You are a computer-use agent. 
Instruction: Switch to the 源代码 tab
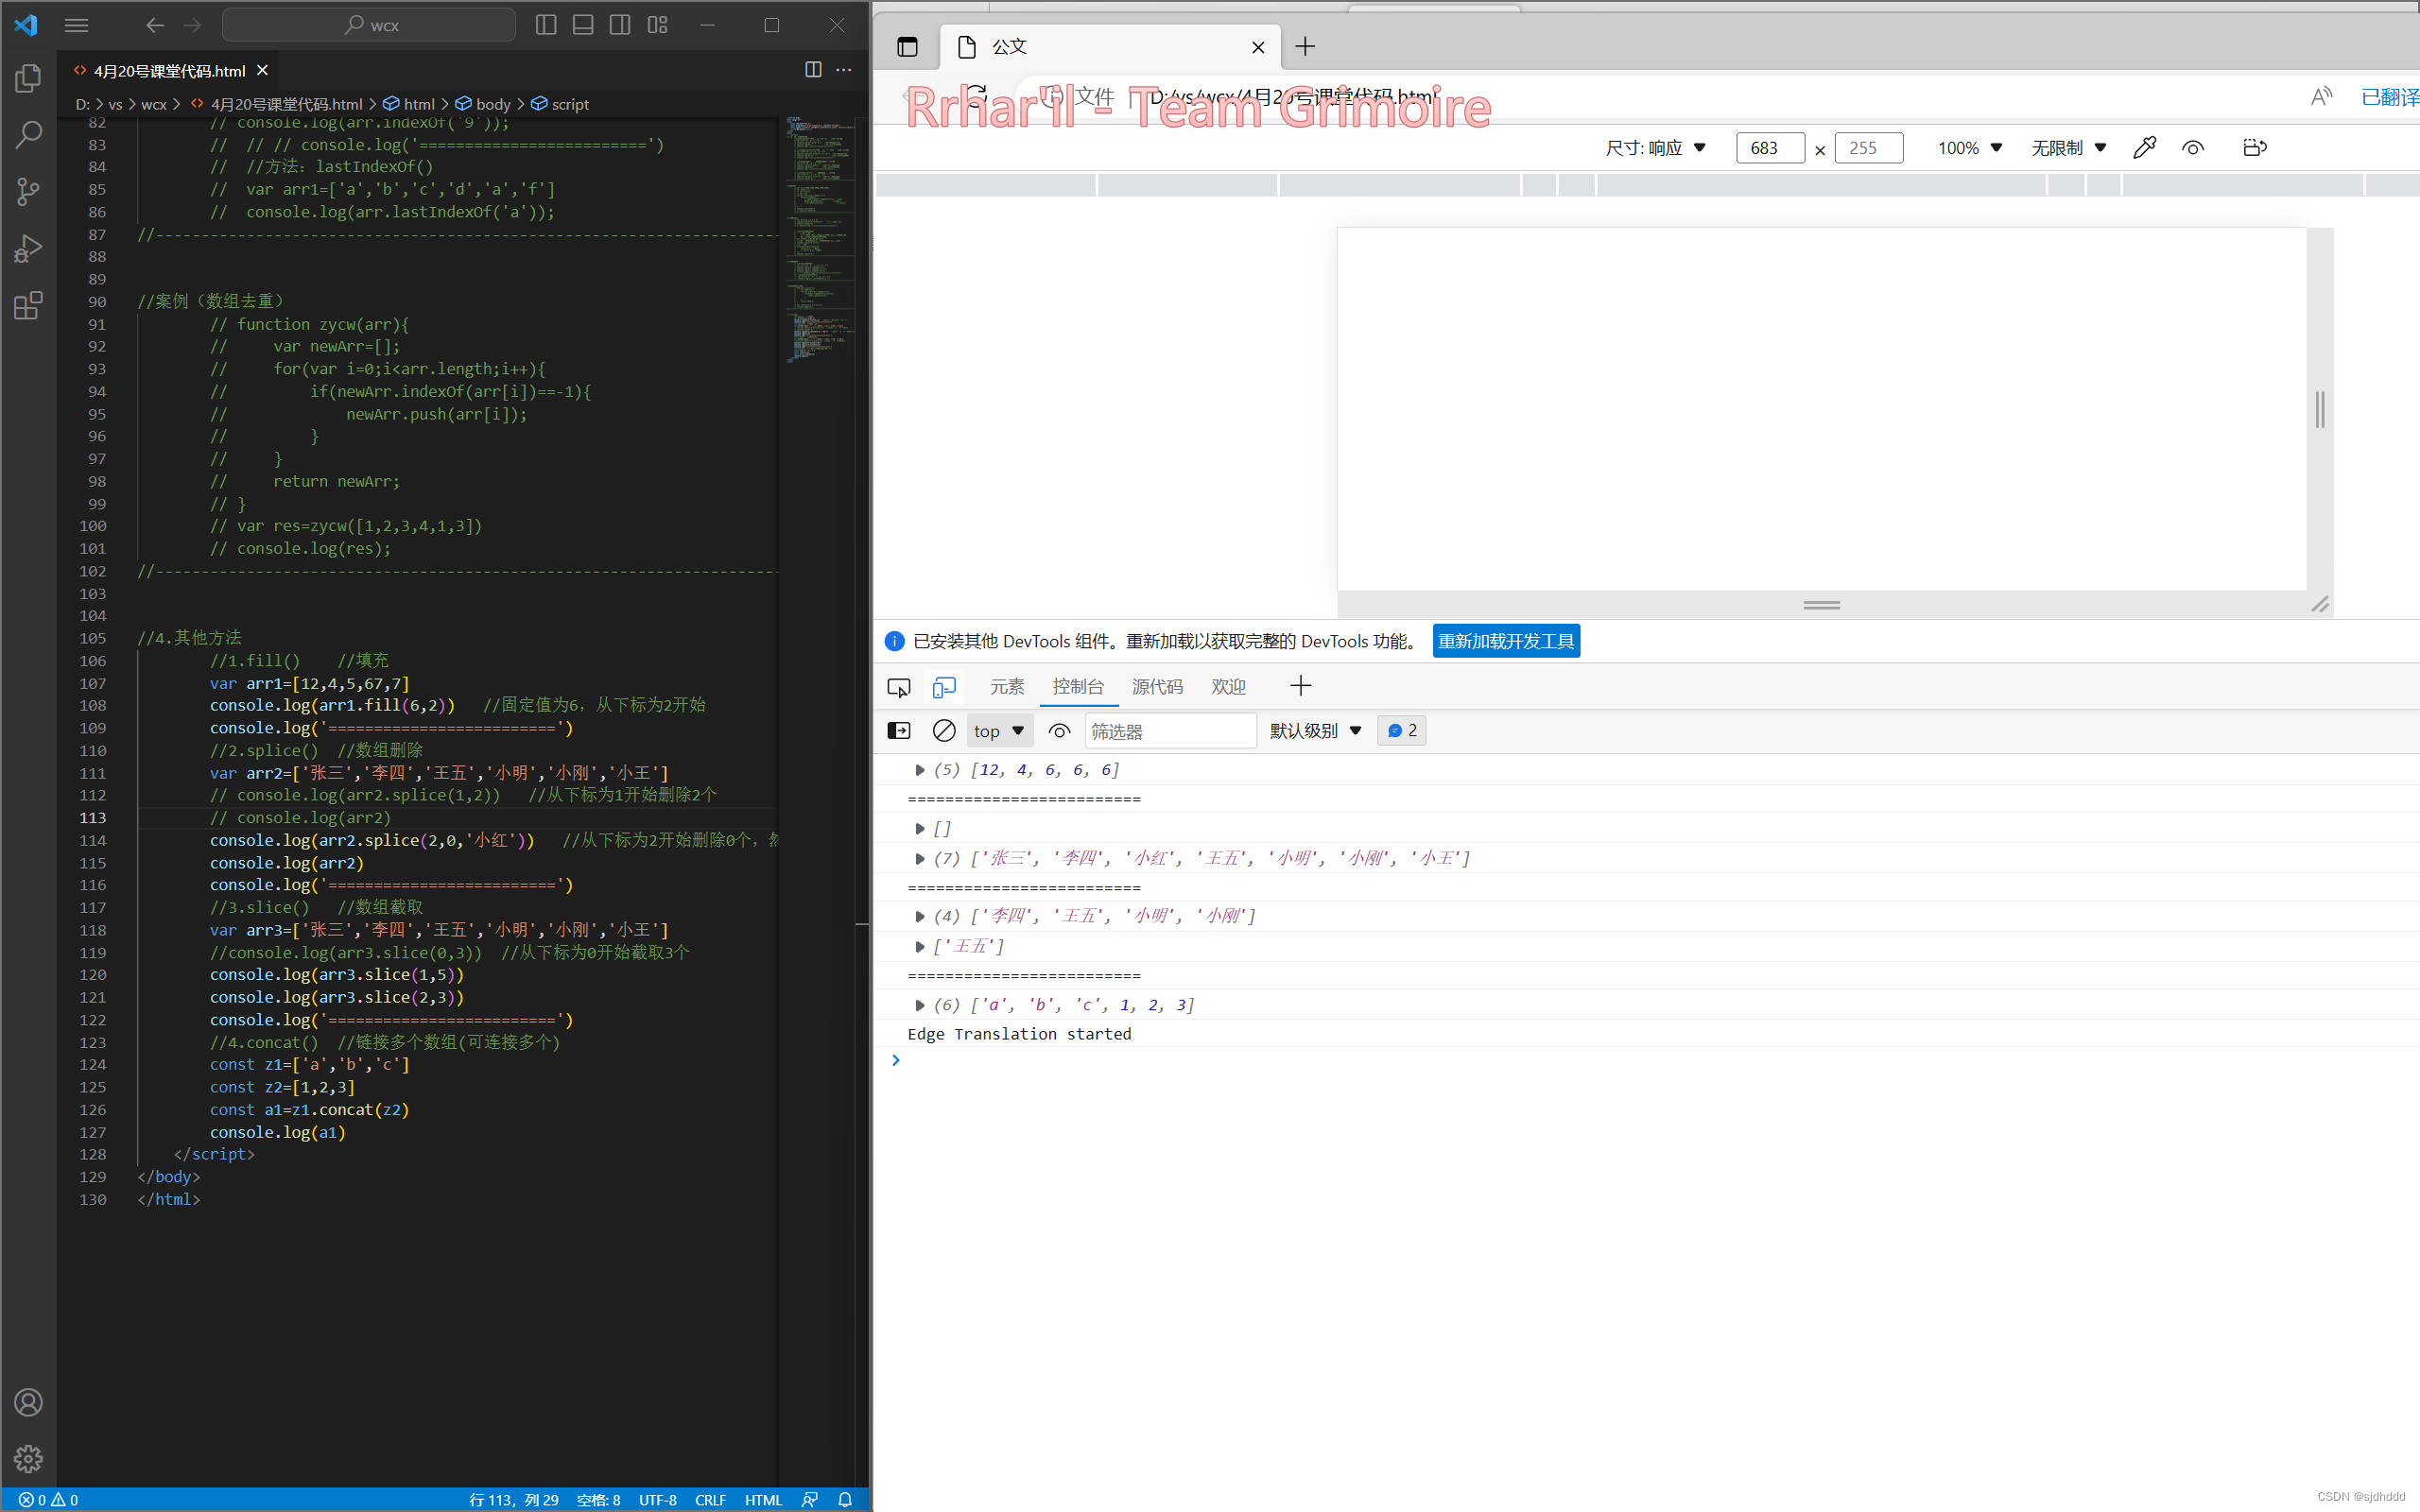pyautogui.click(x=1156, y=687)
